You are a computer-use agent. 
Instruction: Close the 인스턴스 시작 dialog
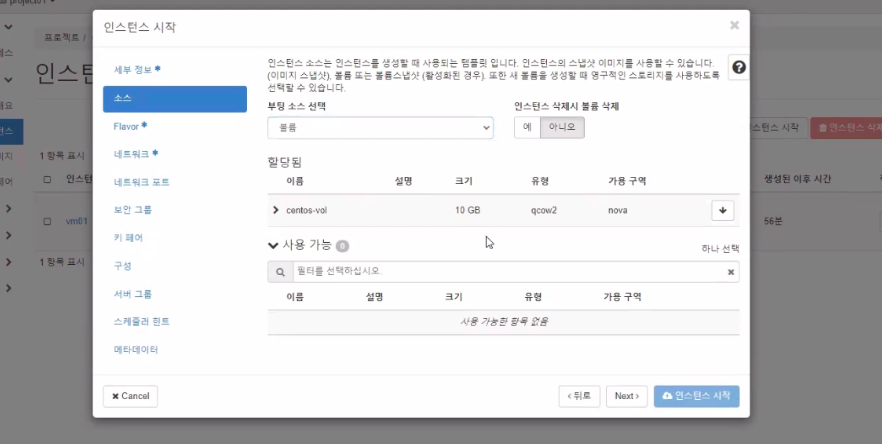point(734,25)
